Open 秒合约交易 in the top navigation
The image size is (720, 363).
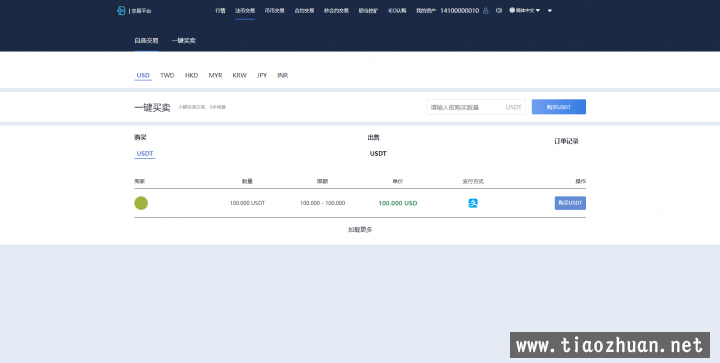(x=336, y=11)
